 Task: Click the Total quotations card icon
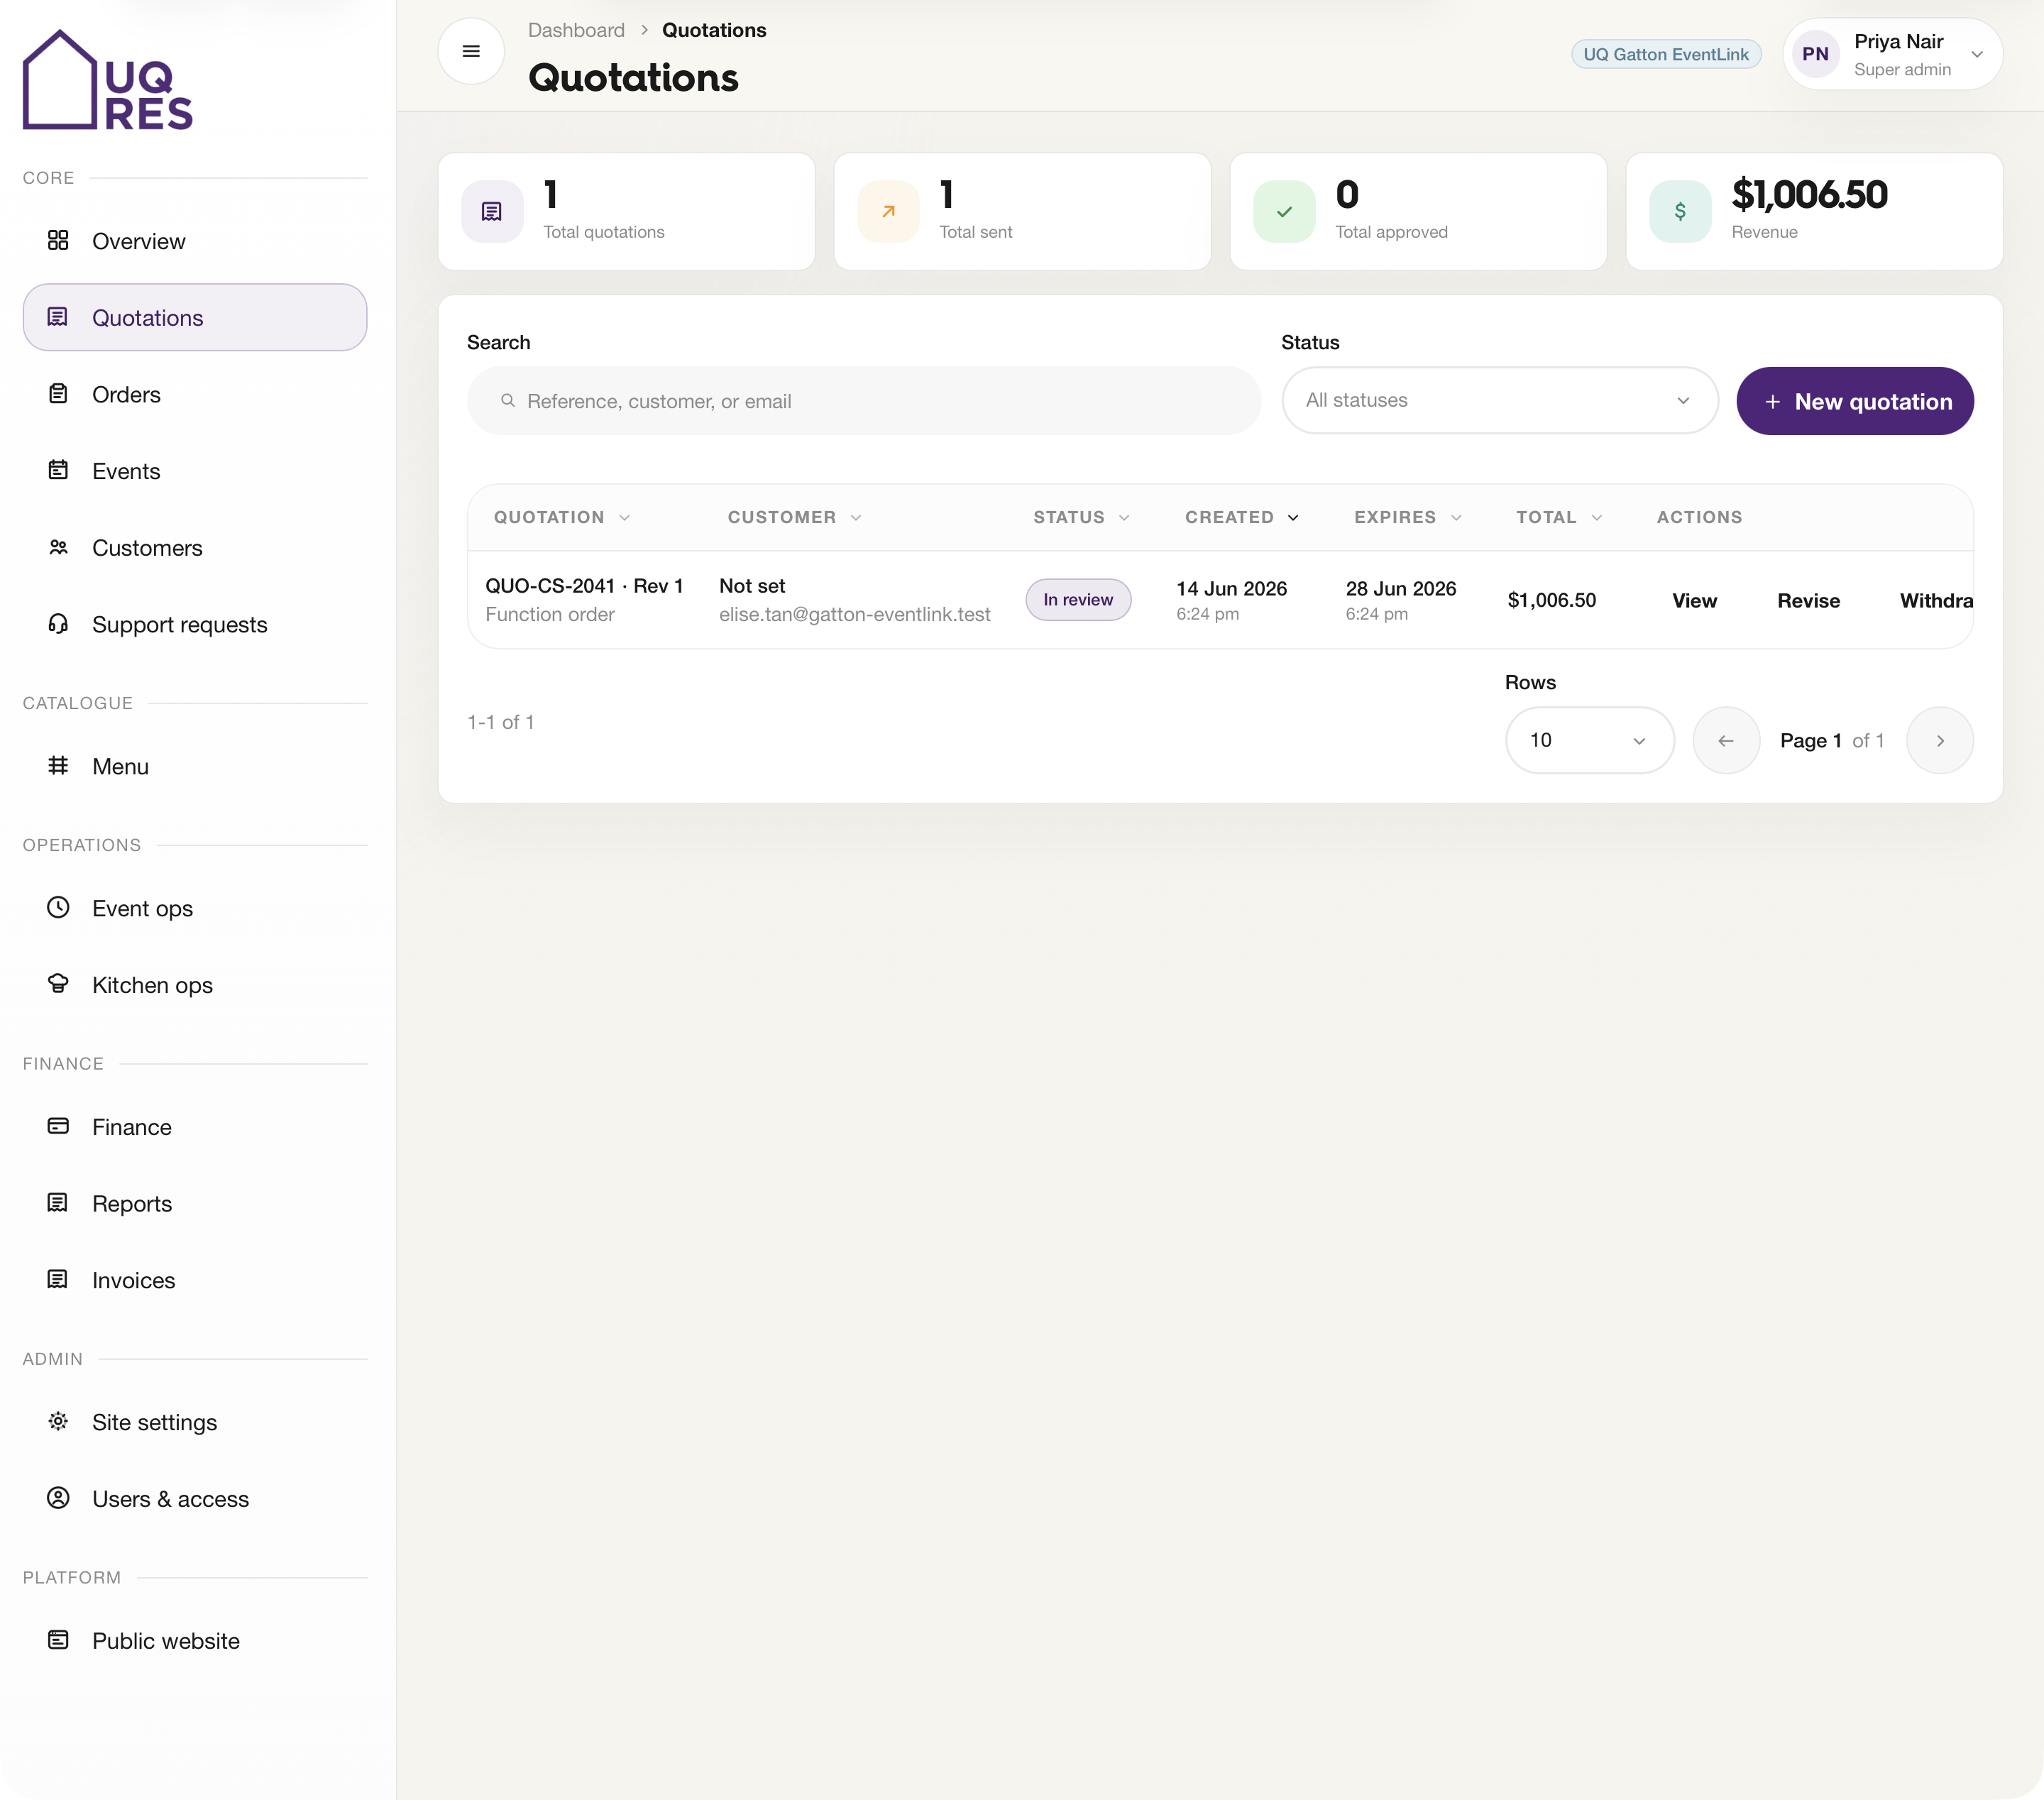point(492,211)
